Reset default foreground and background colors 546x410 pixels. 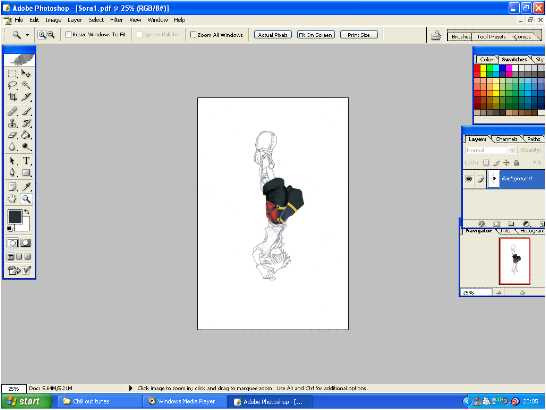point(10,229)
